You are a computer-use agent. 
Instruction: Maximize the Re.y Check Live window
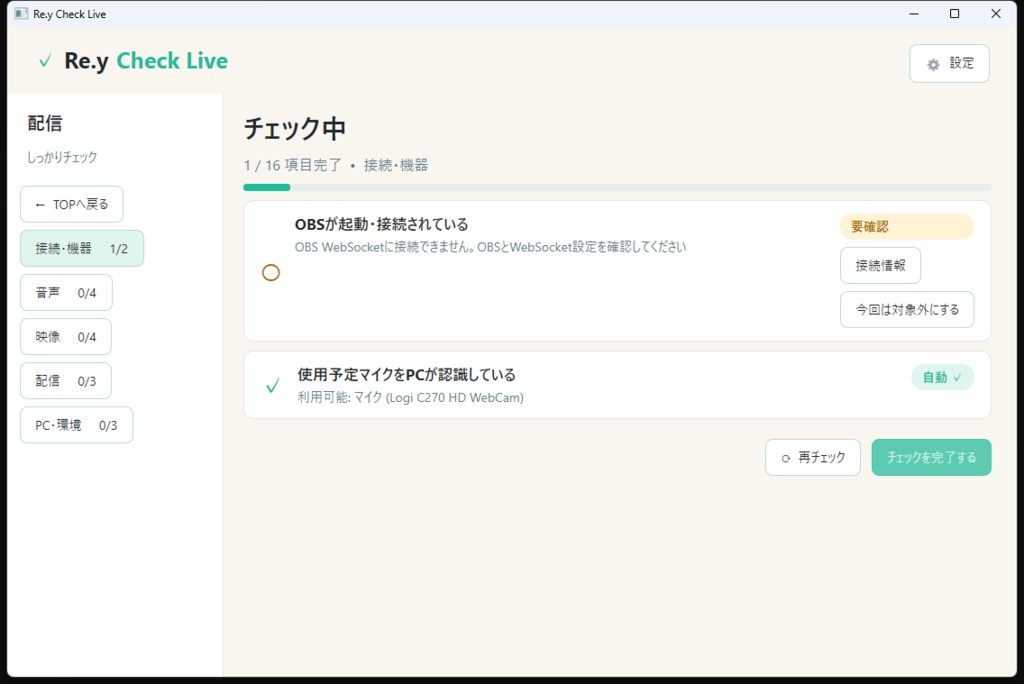(x=955, y=14)
